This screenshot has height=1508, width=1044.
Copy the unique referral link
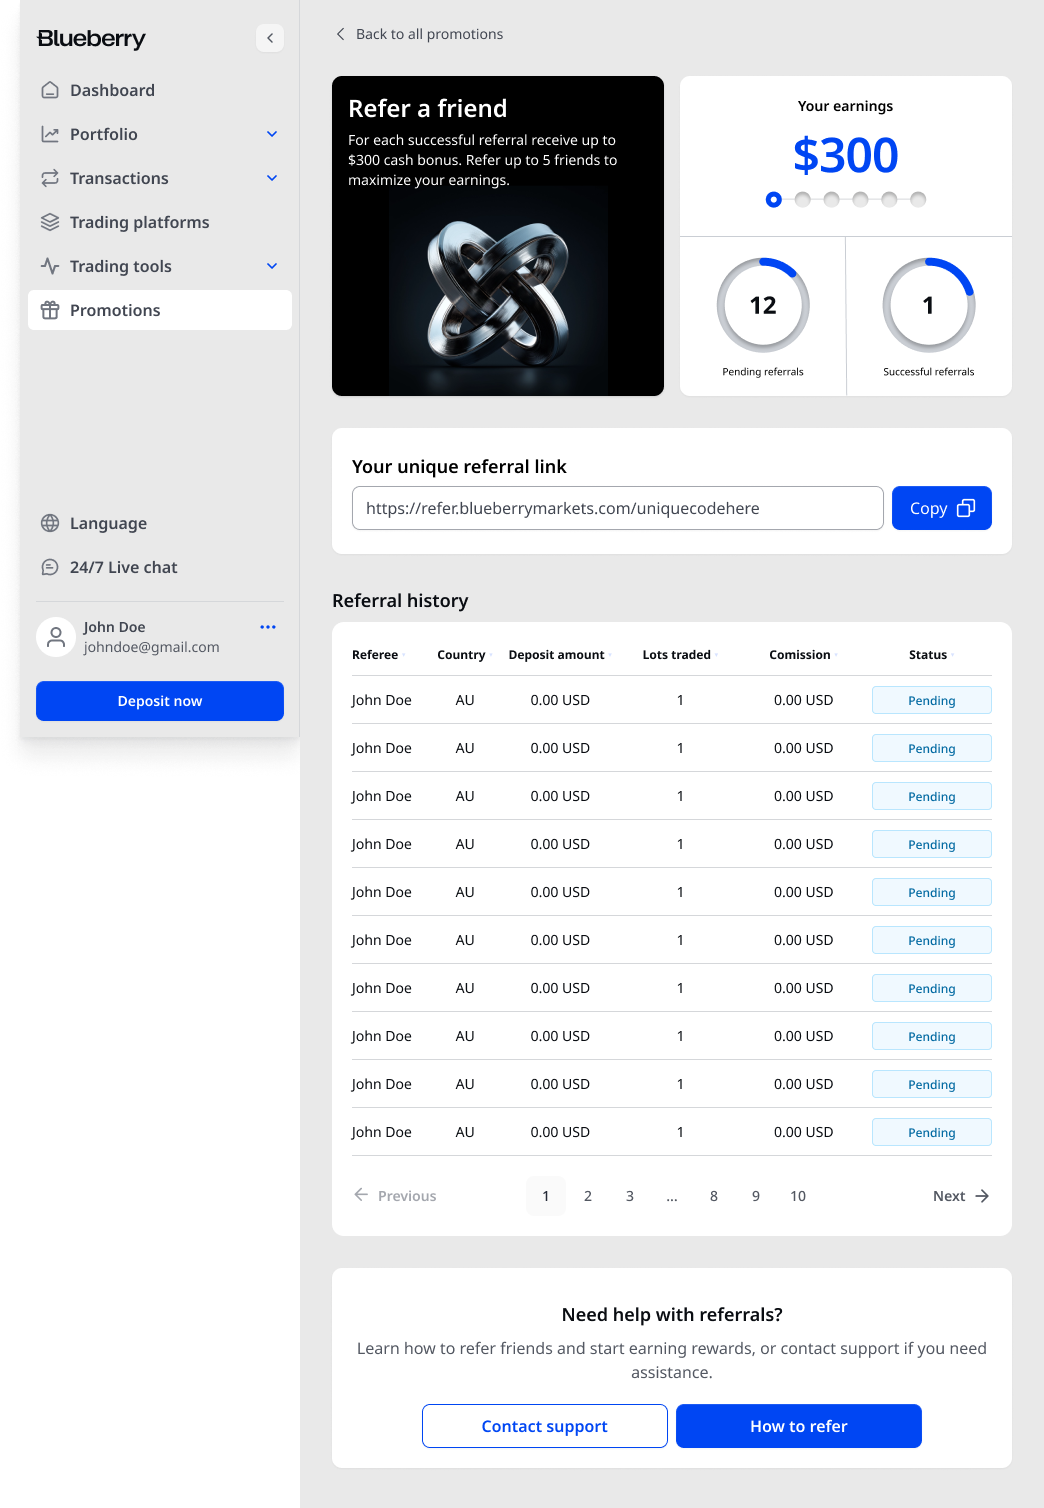pos(942,508)
